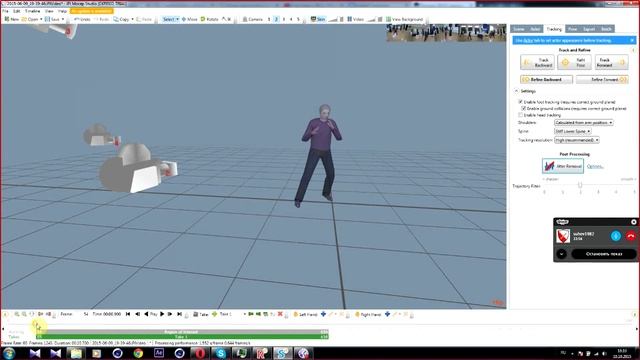The width and height of the screenshot is (640, 360).
Task: Toggle View Background in toolbar
Action: click(x=404, y=19)
